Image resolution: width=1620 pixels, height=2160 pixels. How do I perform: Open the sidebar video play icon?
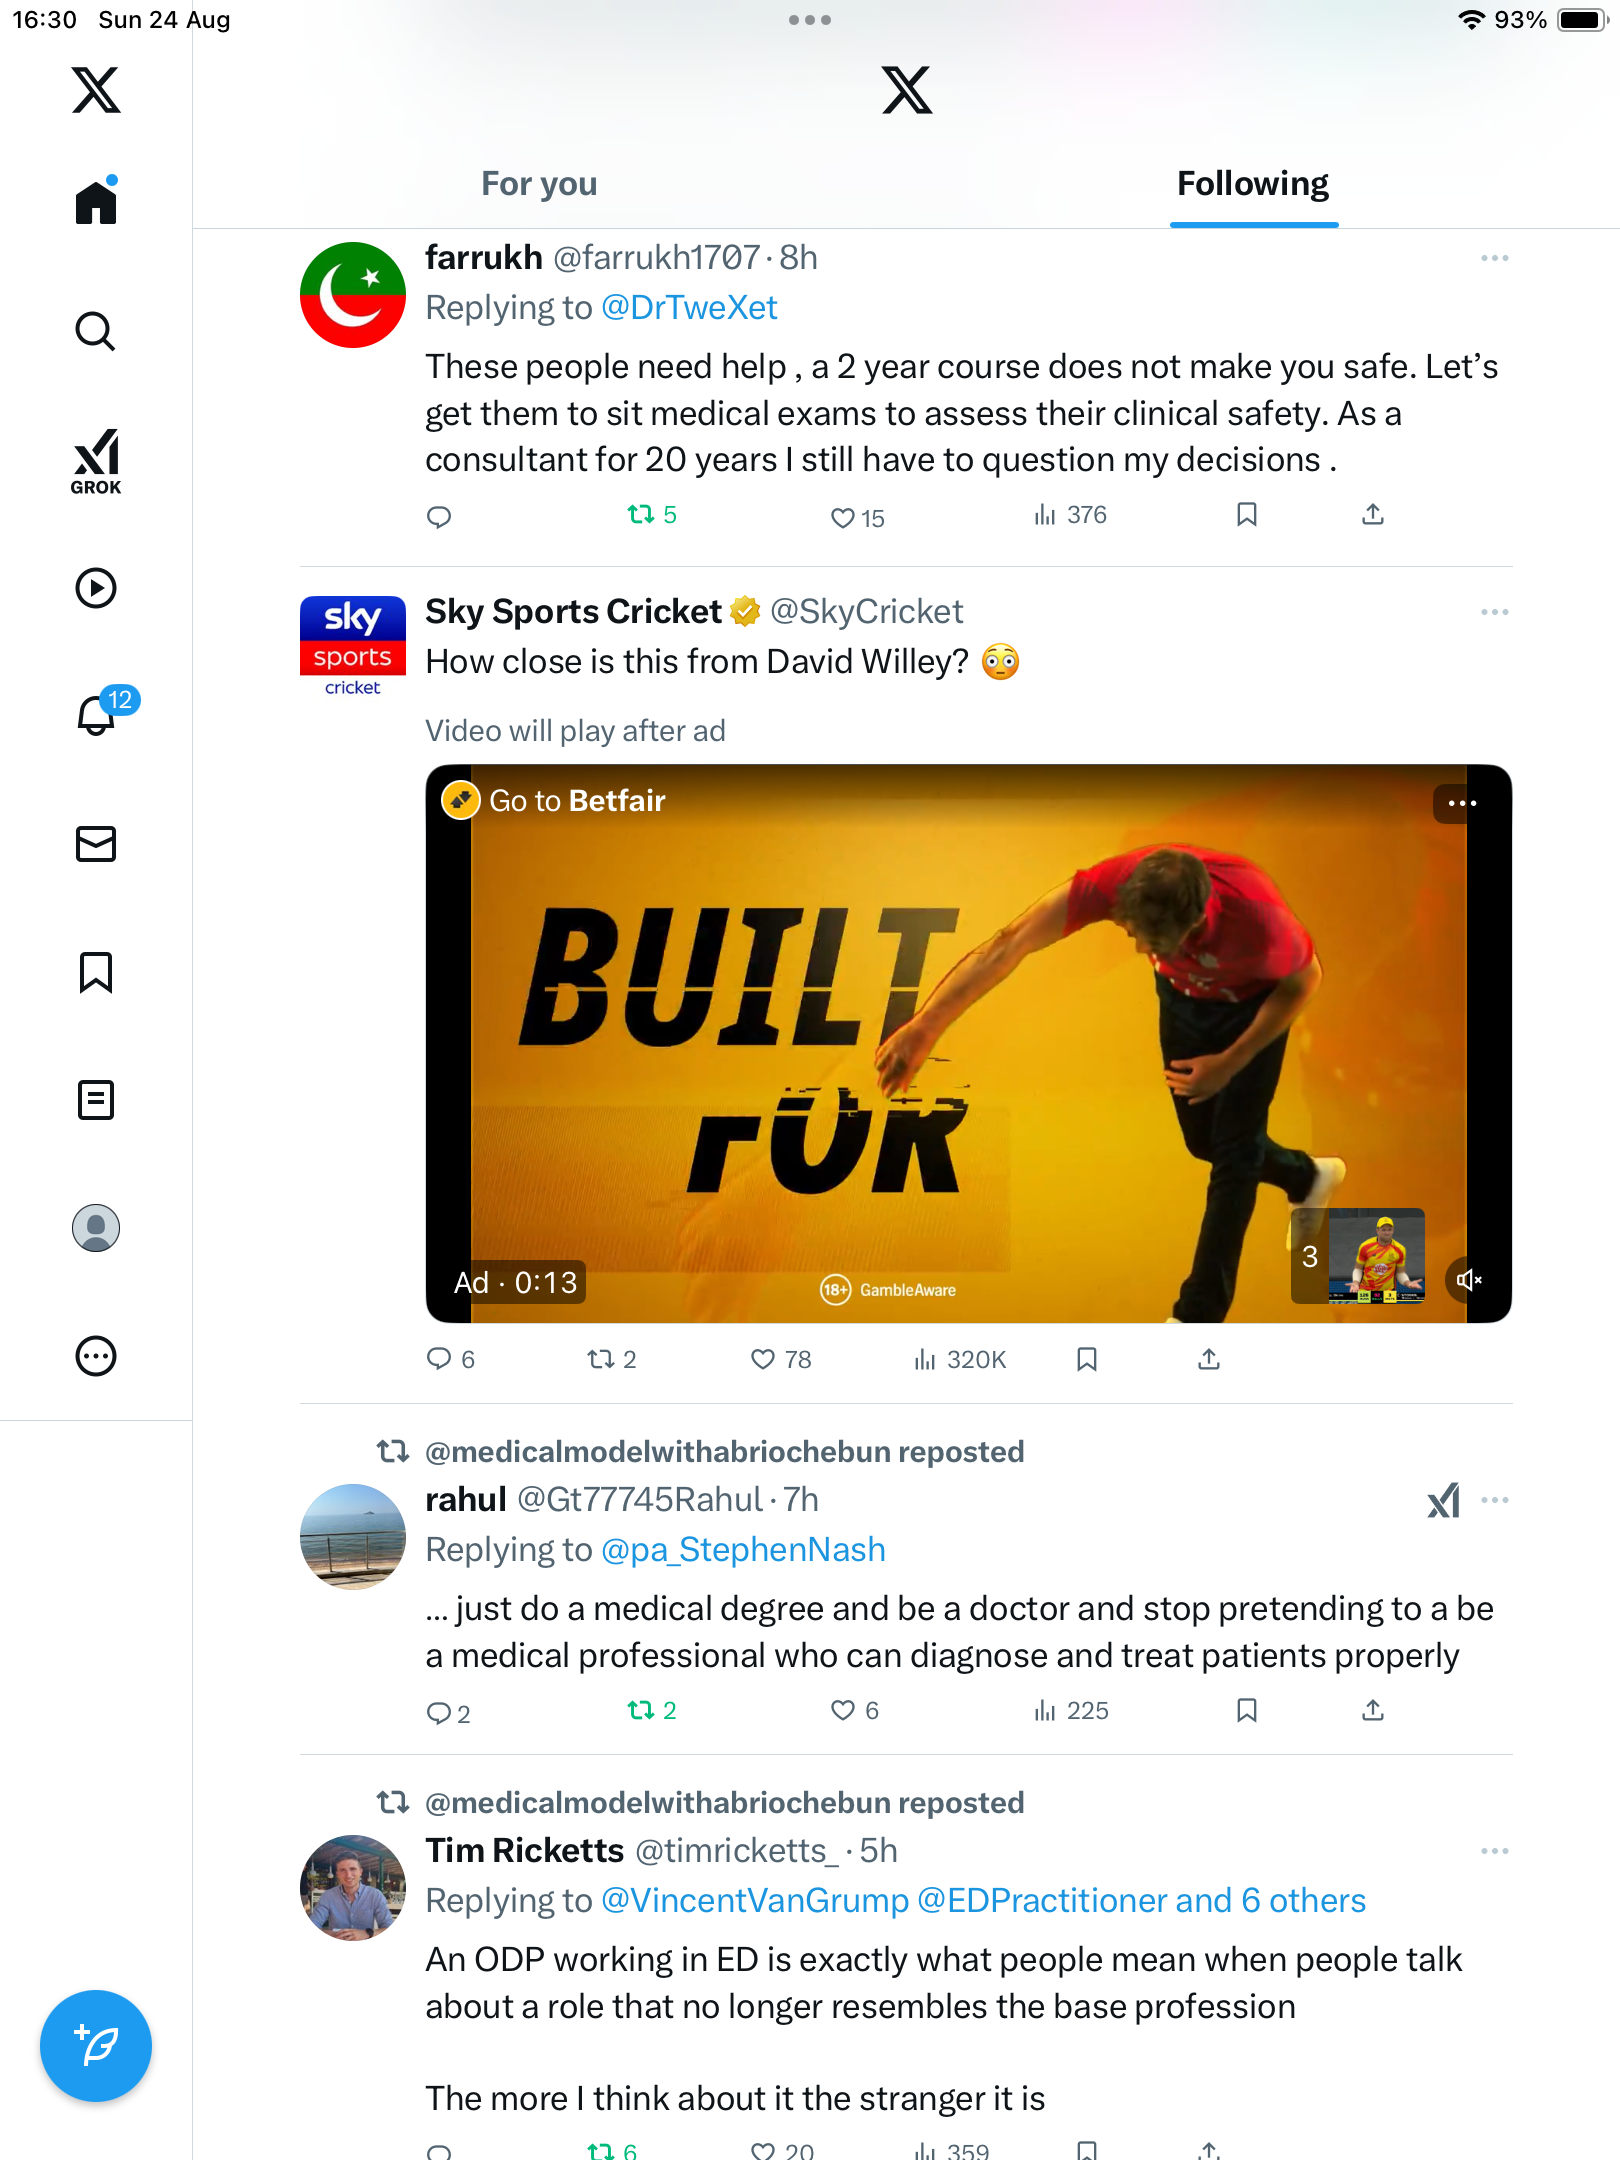[x=96, y=588]
